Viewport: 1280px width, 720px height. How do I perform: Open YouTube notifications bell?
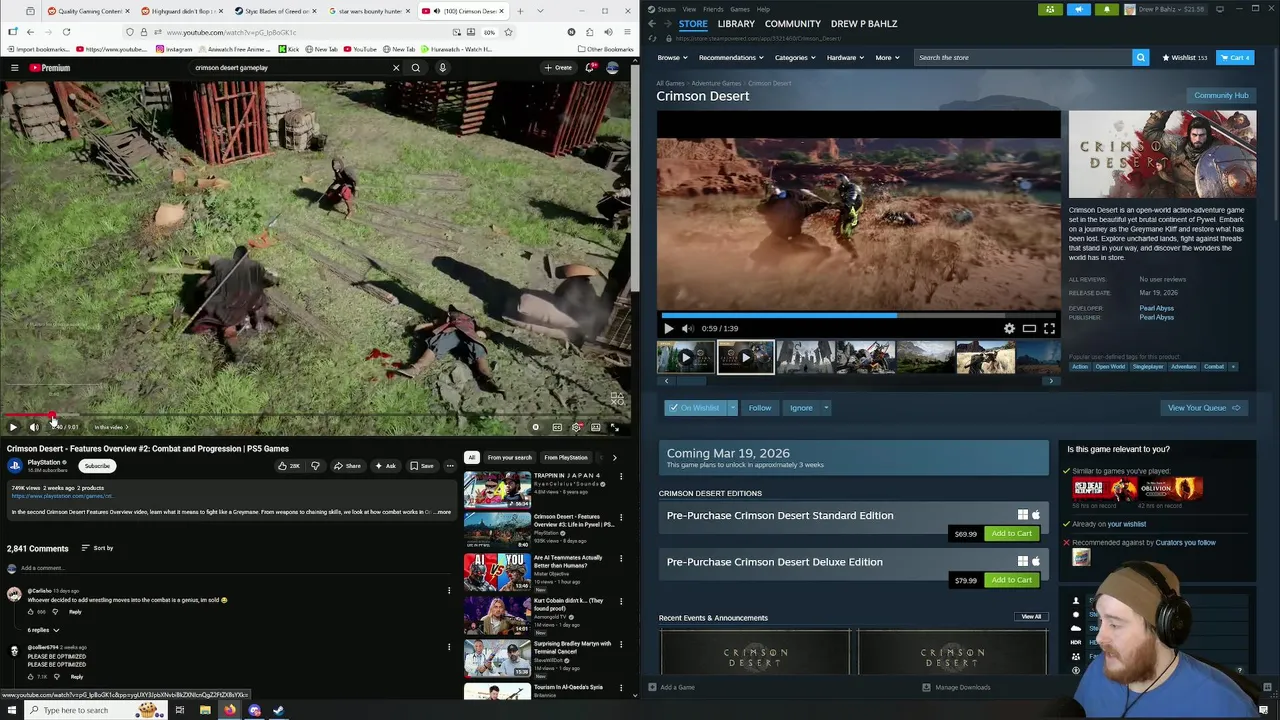point(590,68)
